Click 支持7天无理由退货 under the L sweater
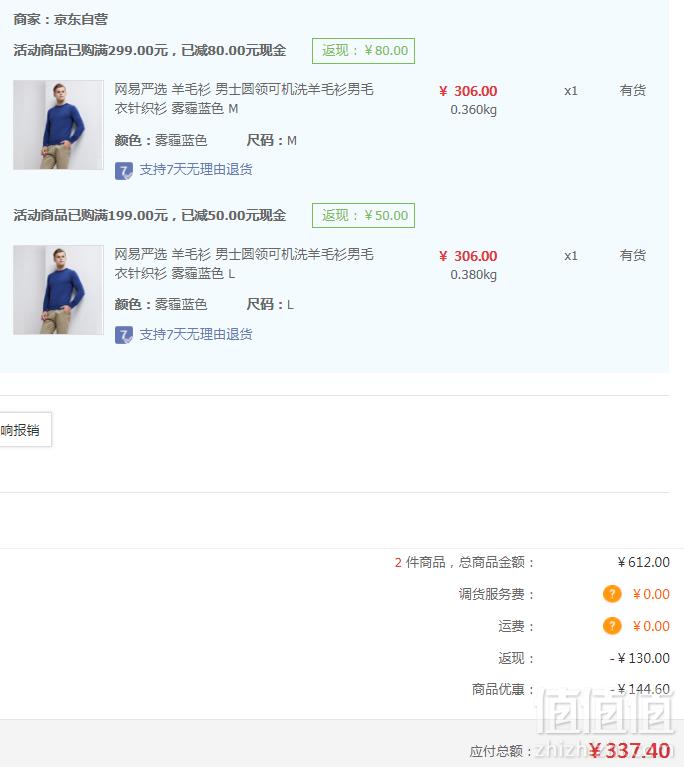Image resolution: width=684 pixels, height=767 pixels. (196, 335)
